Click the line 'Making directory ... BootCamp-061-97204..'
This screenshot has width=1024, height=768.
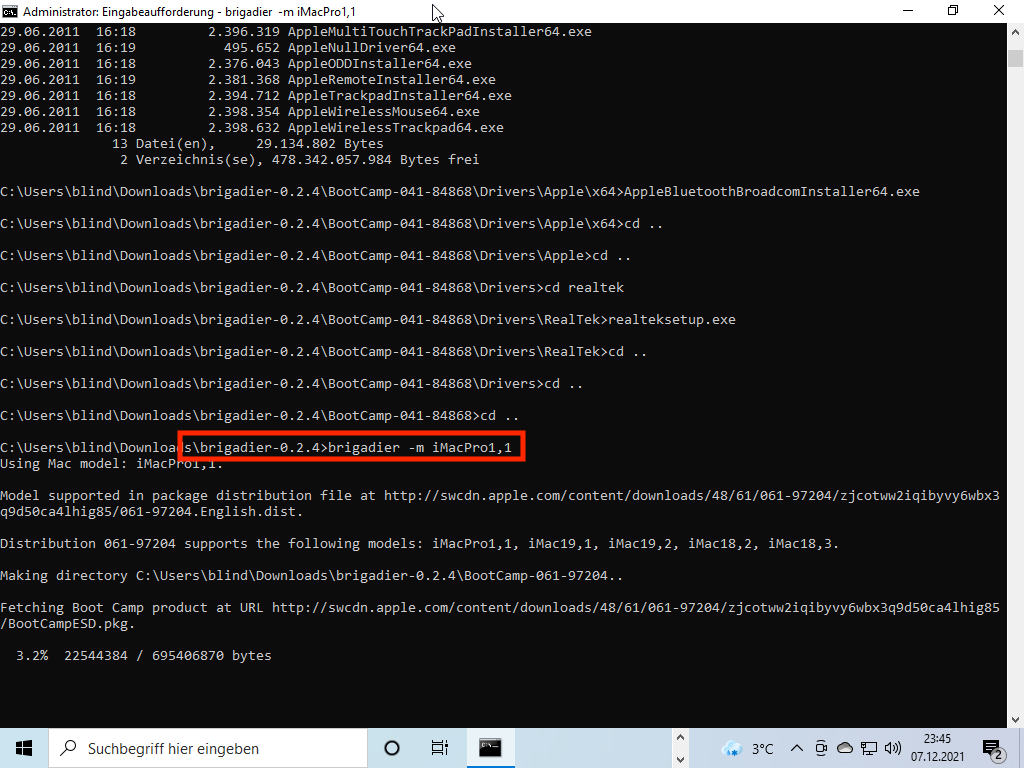[x=312, y=575]
